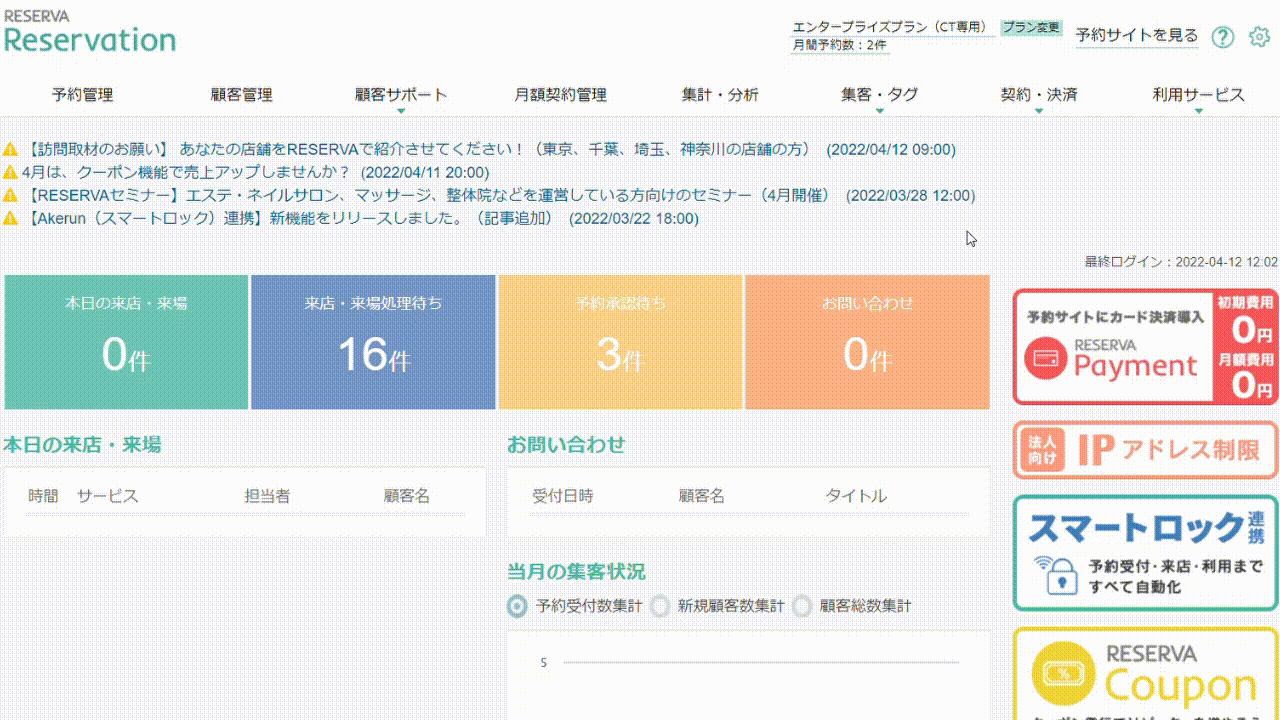Screen dimensions: 1280x720
Task: Open the Akerun スマートロック連携 announcement
Action: 362,218
